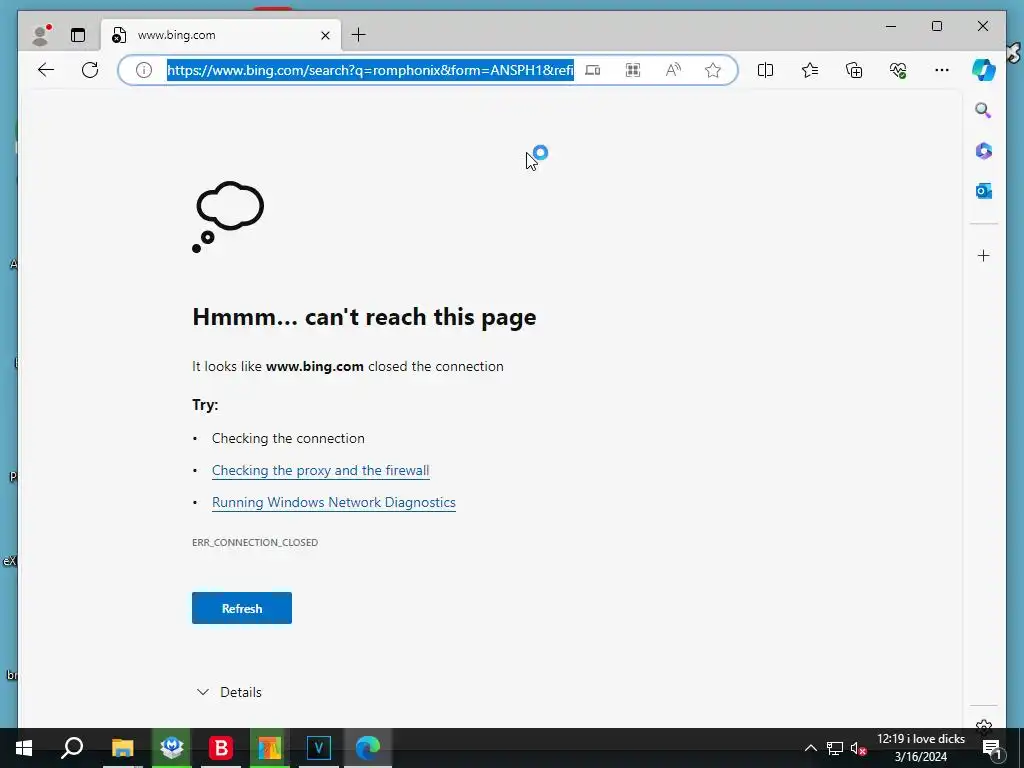Image resolution: width=1024 pixels, height=768 pixels.
Task: Expand the Details section
Action: 229,692
